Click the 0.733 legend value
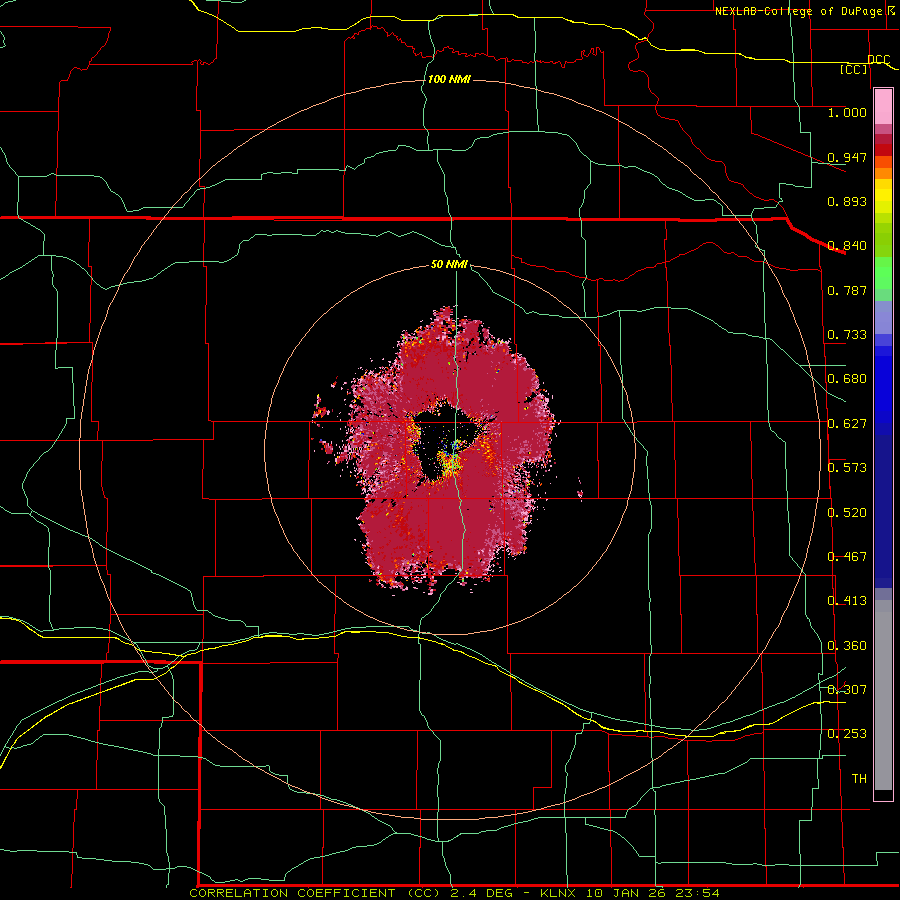The height and width of the screenshot is (900, 900). point(847,335)
